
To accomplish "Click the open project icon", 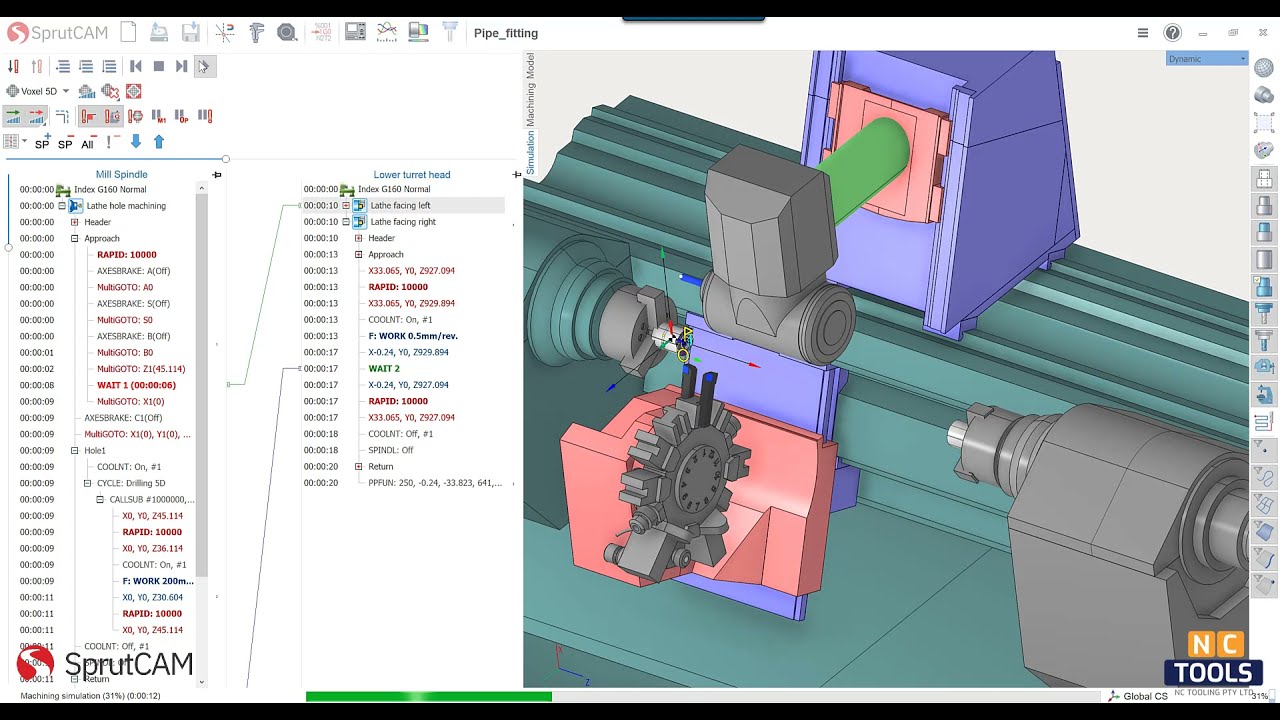I will (159, 33).
